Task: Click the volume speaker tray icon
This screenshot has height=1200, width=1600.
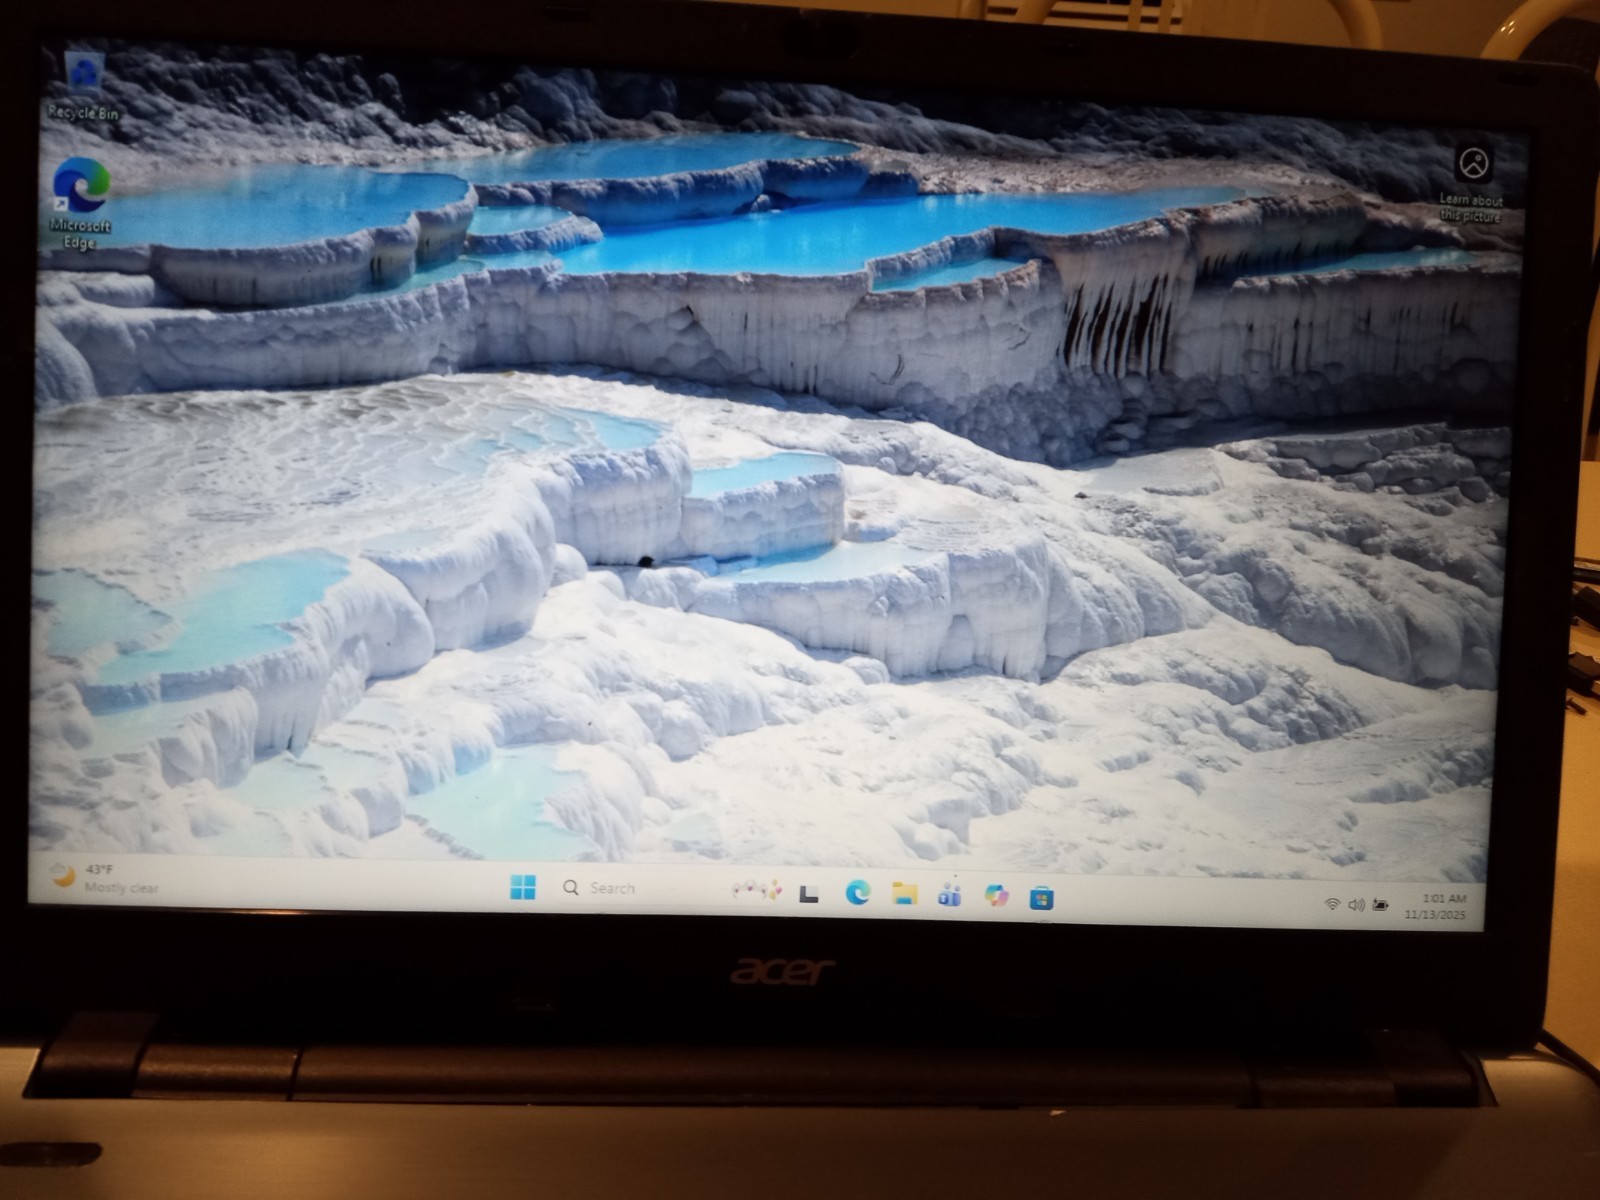Action: [1356, 905]
